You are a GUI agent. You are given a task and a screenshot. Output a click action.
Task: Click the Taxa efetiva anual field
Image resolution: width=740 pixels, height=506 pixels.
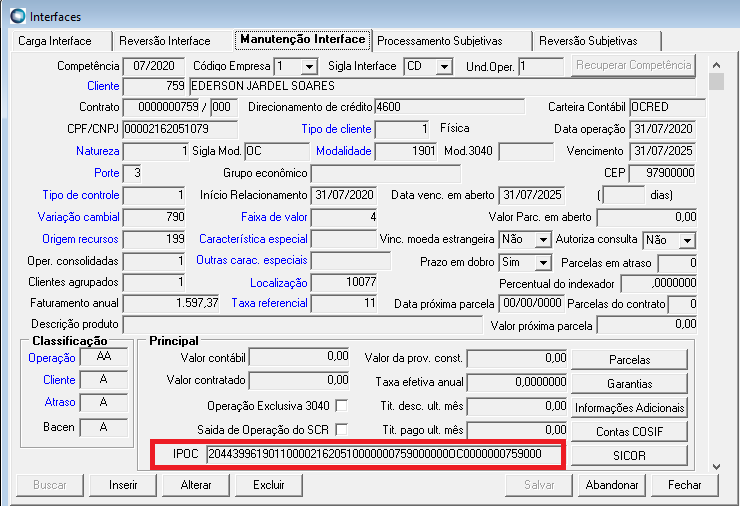click(517, 382)
